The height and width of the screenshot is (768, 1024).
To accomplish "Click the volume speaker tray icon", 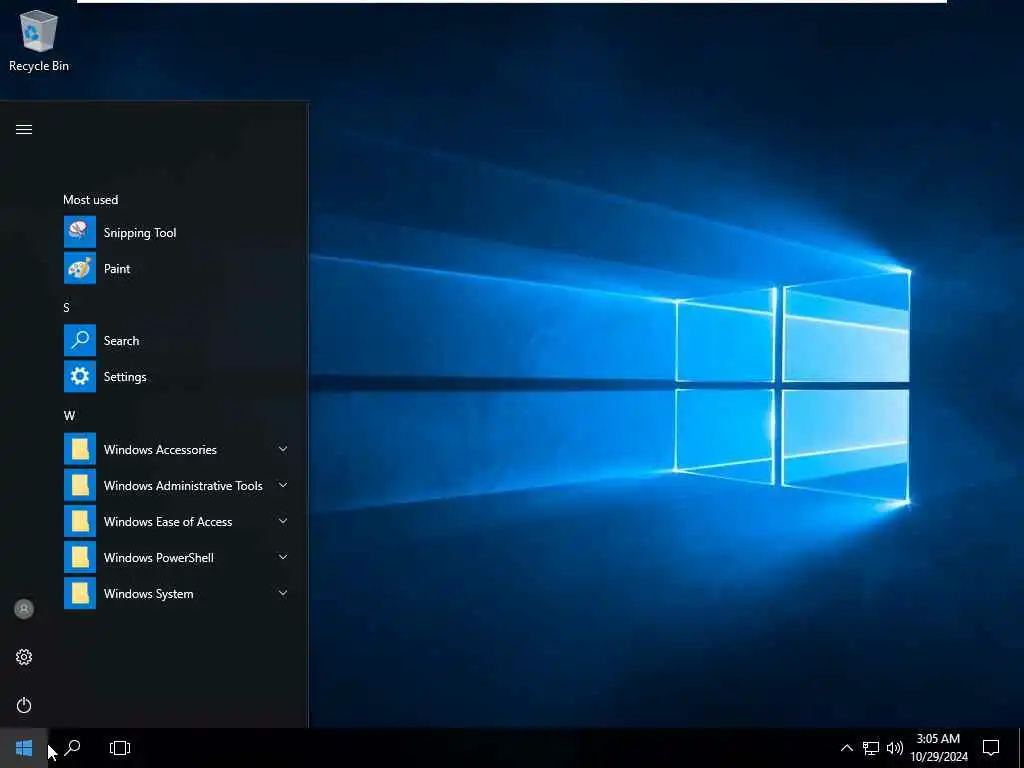I will click(895, 748).
